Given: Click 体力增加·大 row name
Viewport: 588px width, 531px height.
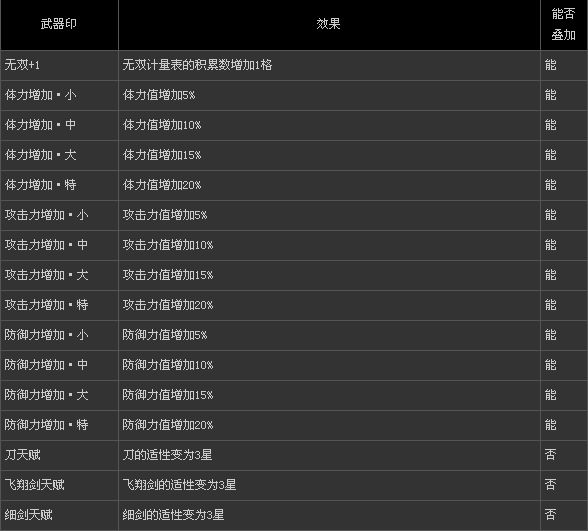Looking at the screenshot, I should click(x=40, y=155).
